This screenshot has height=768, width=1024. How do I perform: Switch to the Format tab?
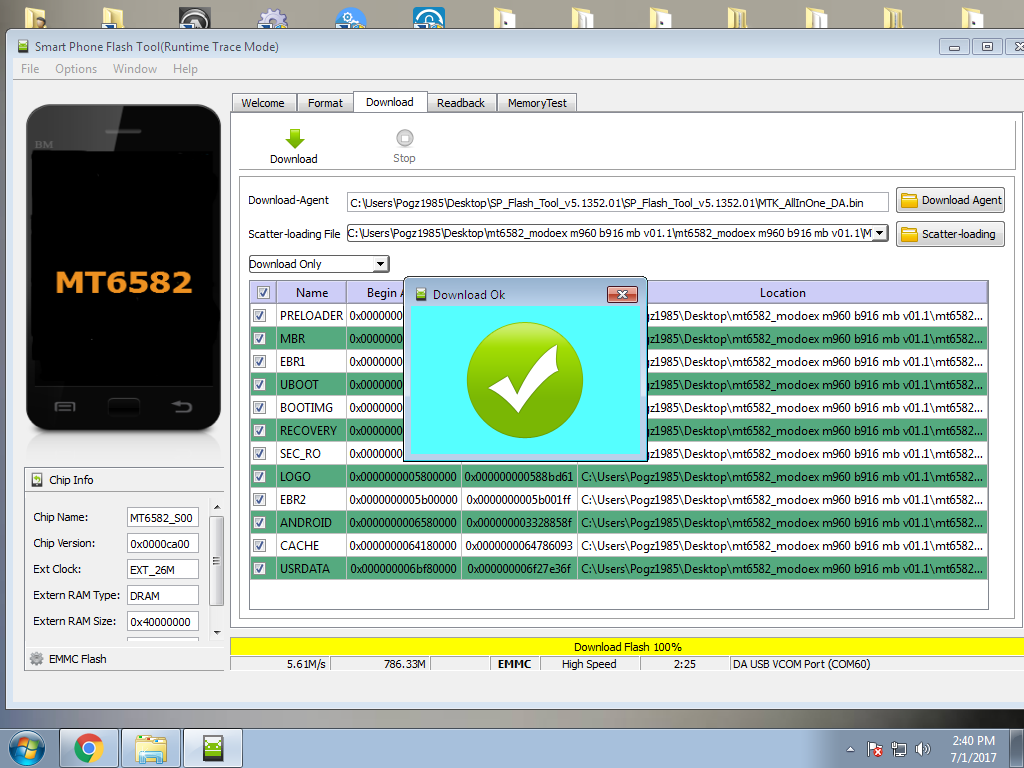click(x=325, y=103)
